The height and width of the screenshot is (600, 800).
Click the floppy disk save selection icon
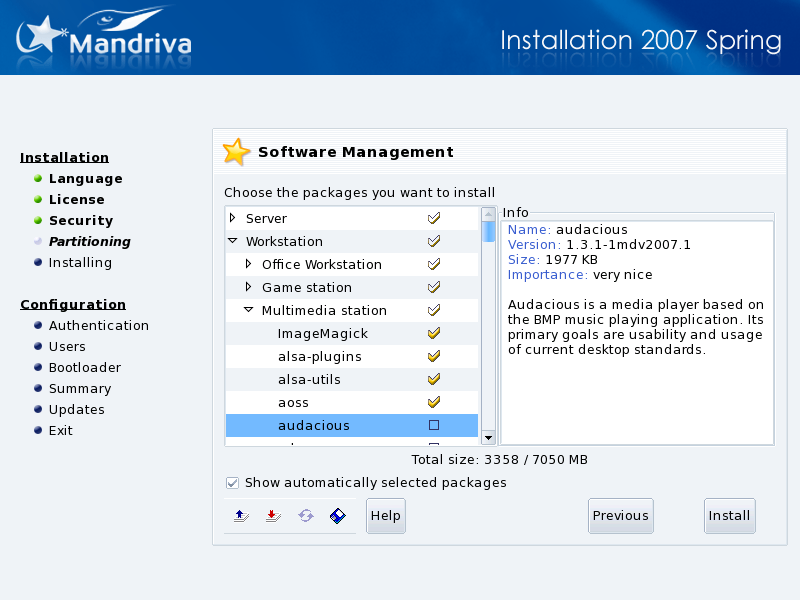pos(338,516)
